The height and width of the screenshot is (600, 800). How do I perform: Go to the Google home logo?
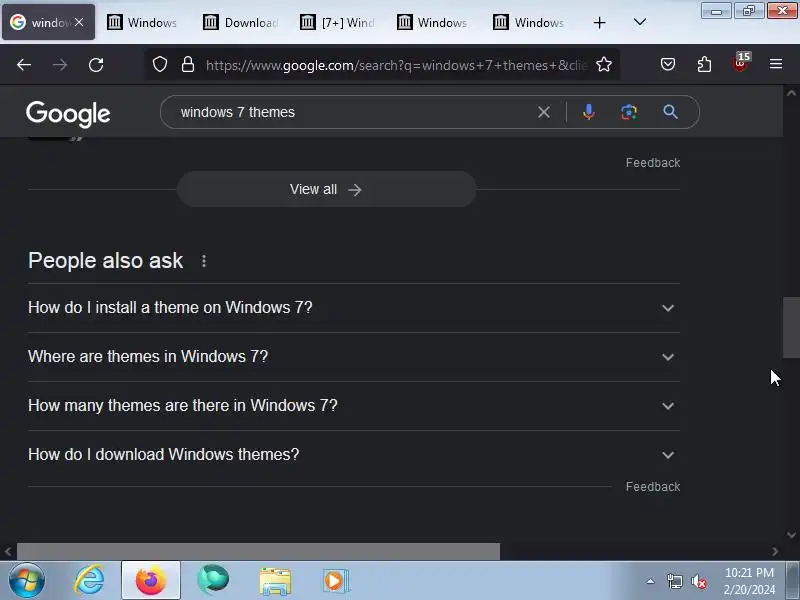[68, 113]
